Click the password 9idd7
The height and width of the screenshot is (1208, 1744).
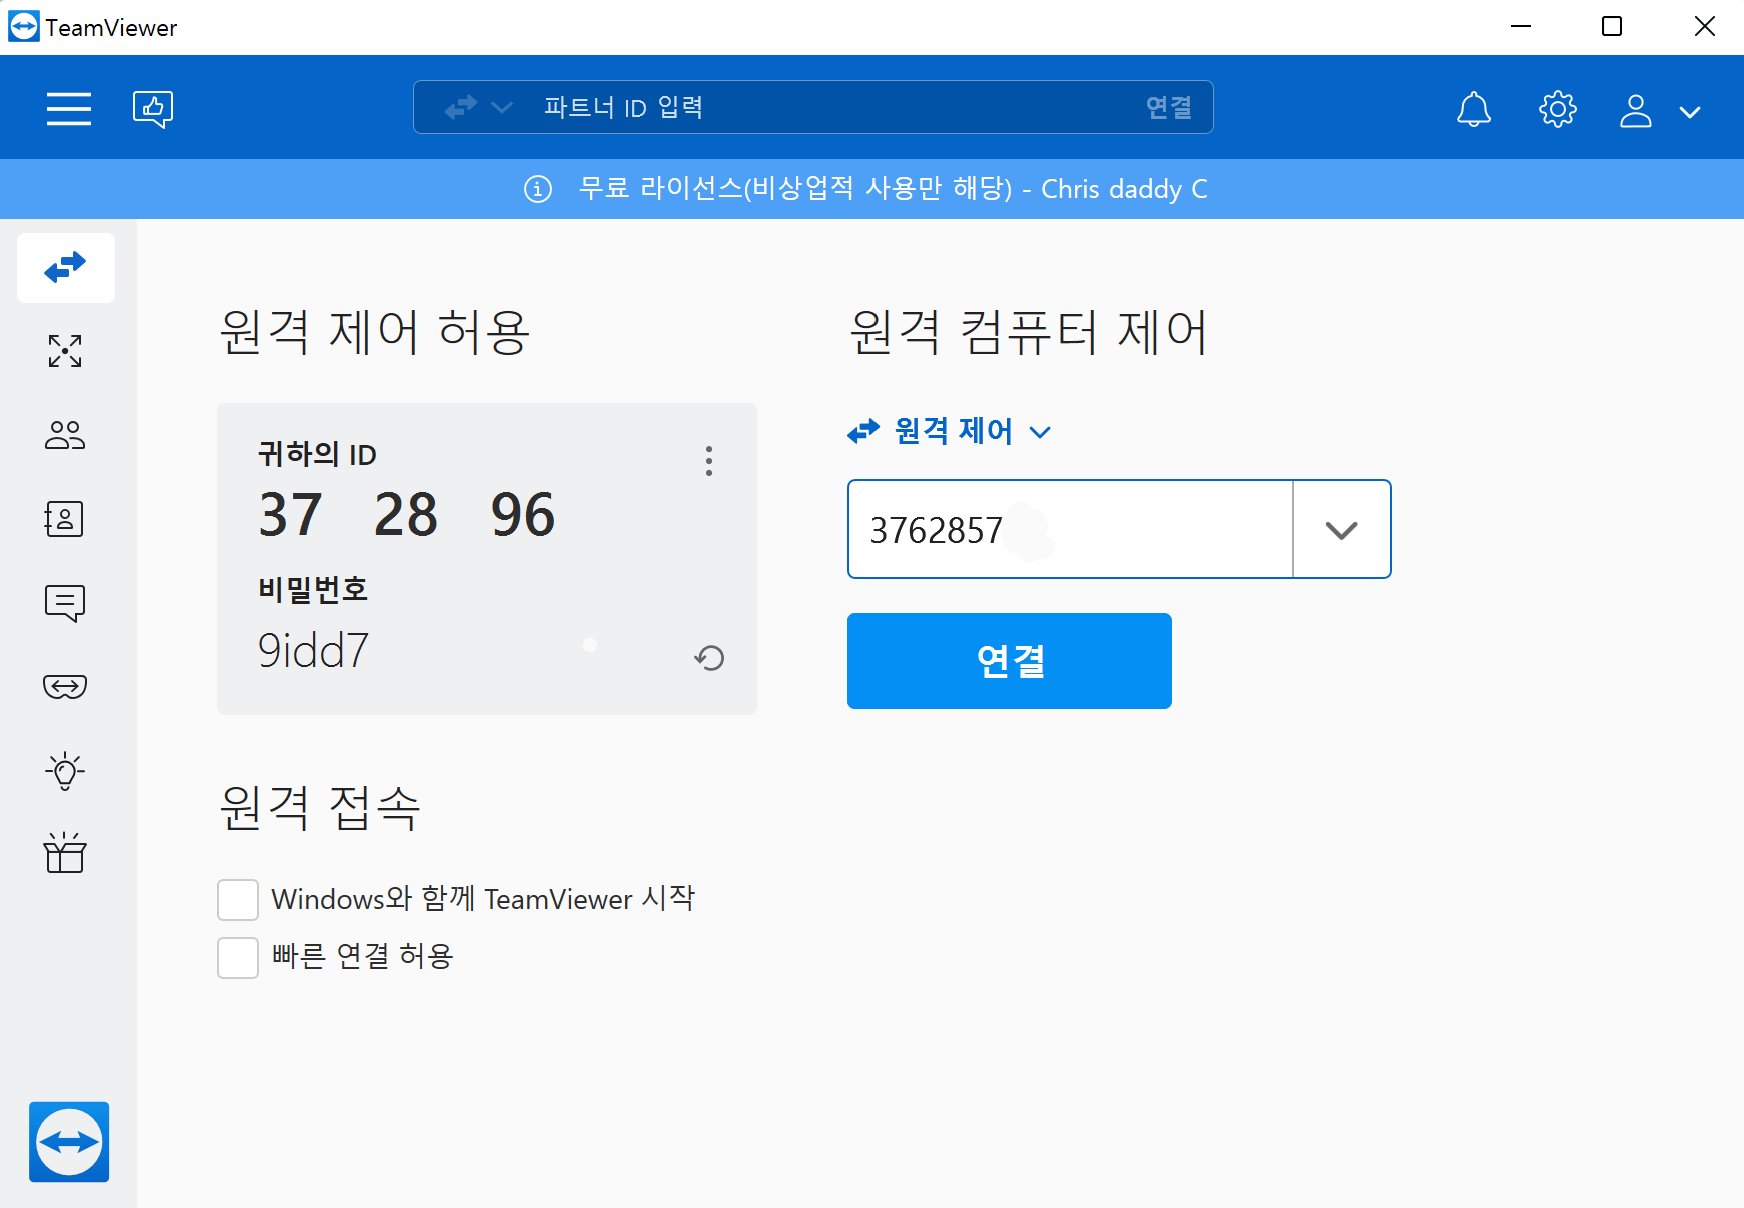pyautogui.click(x=314, y=651)
